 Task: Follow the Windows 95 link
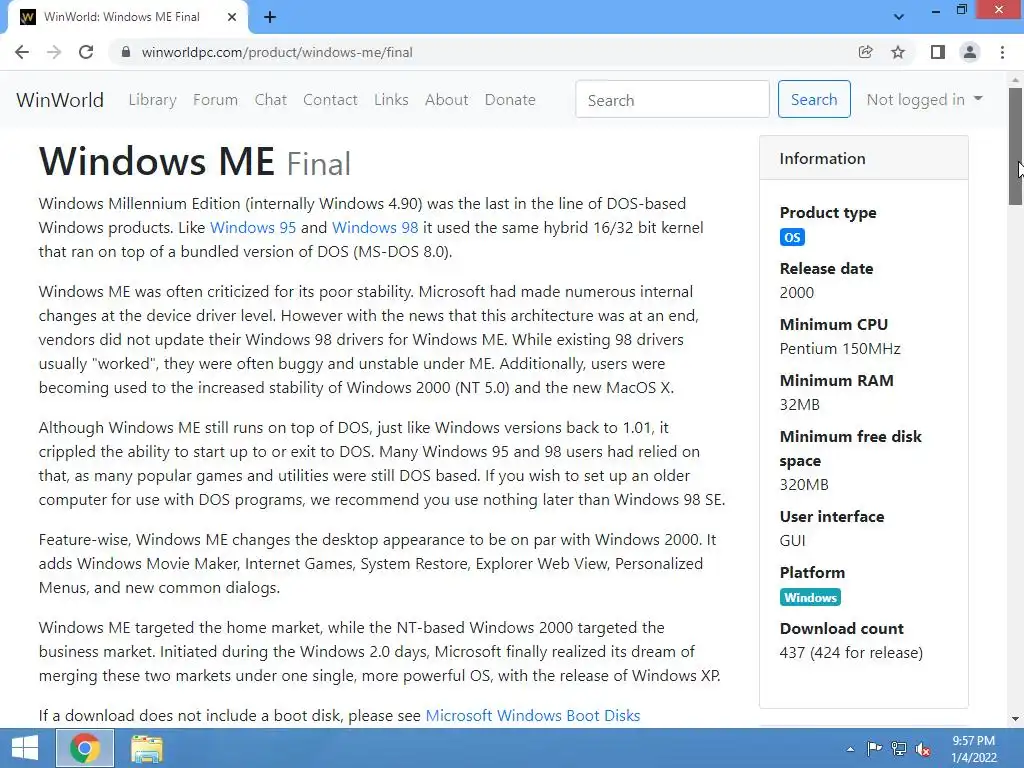[253, 227]
